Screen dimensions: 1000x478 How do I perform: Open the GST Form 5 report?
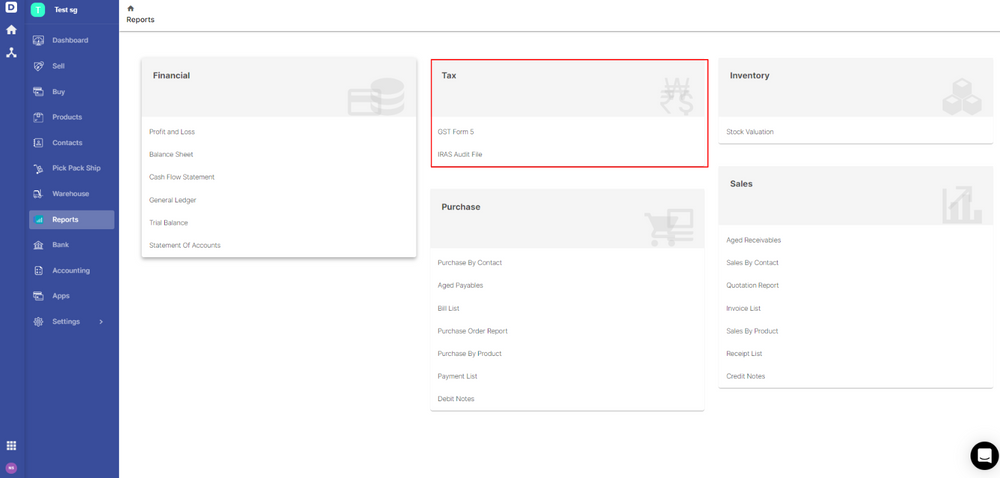[455, 132]
